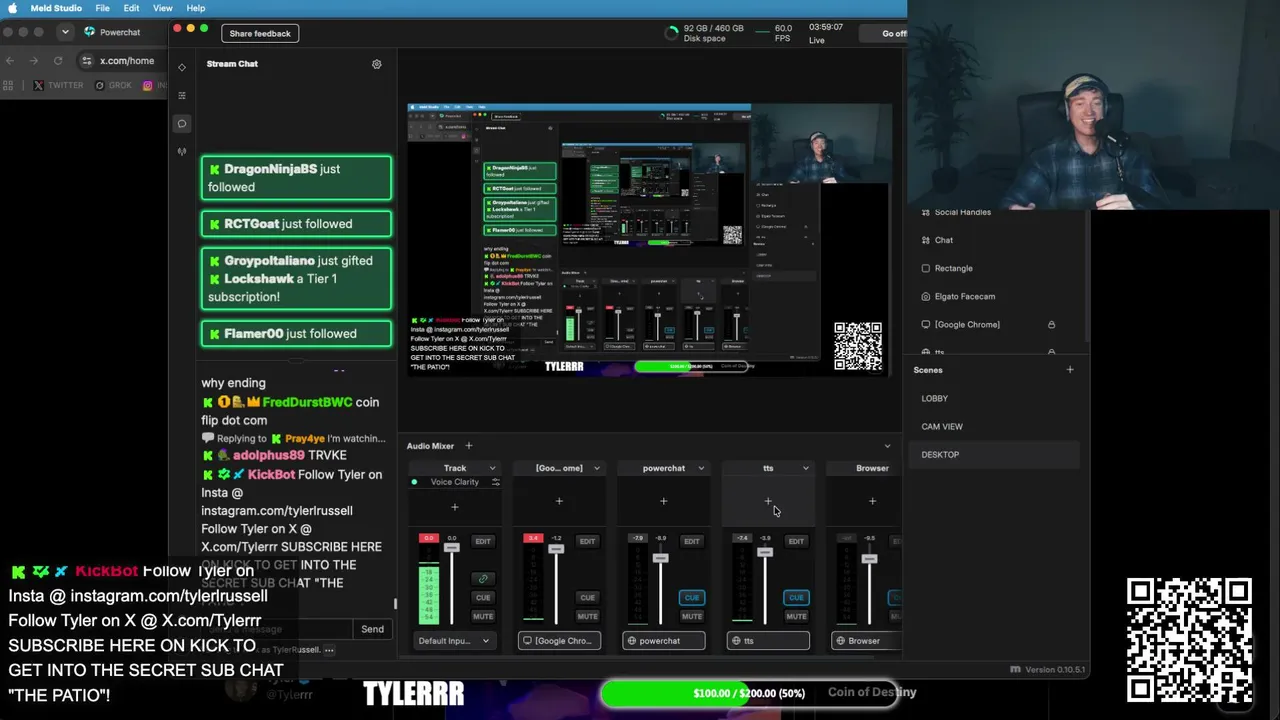This screenshot has height=720, width=1280.
Task: Edit the tts channel settings
Action: click(796, 542)
